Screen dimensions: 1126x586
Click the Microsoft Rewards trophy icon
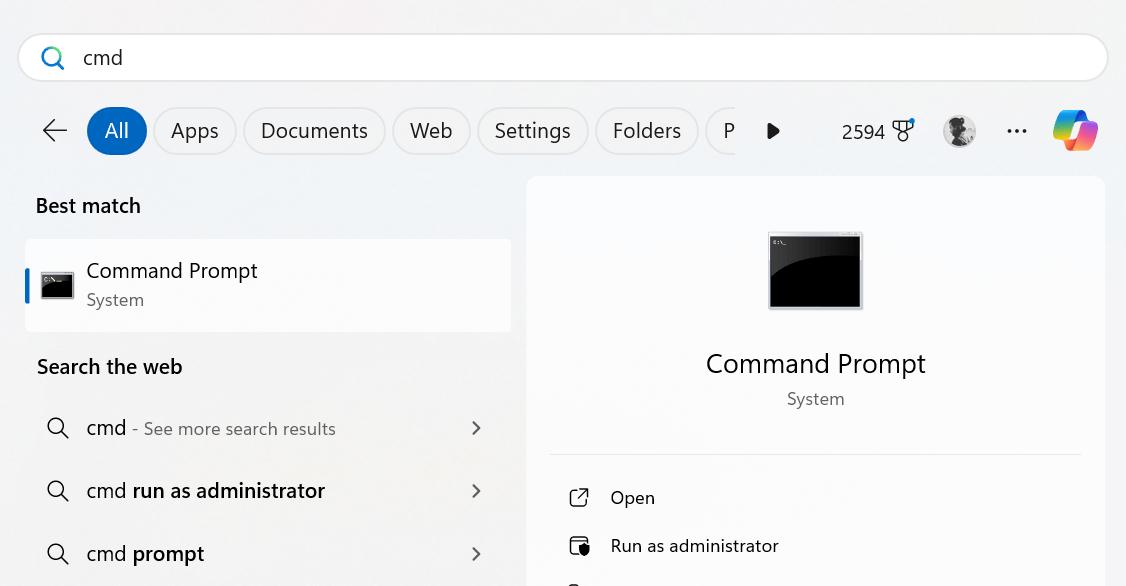(x=902, y=130)
